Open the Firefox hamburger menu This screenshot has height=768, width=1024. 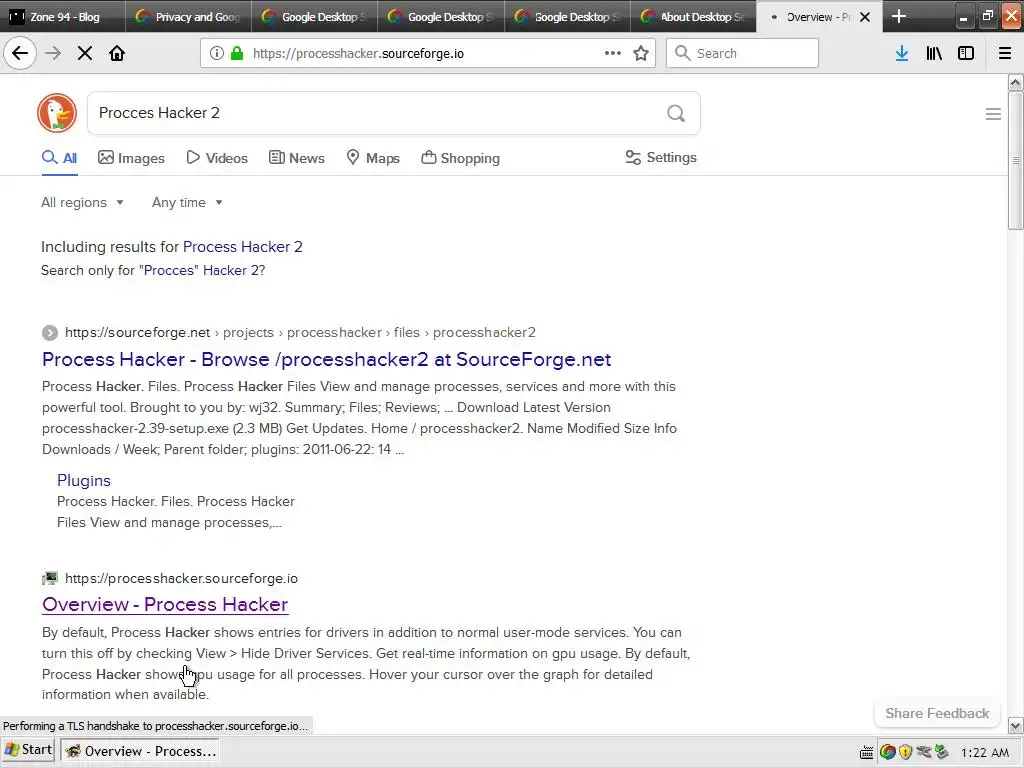coord(1005,53)
